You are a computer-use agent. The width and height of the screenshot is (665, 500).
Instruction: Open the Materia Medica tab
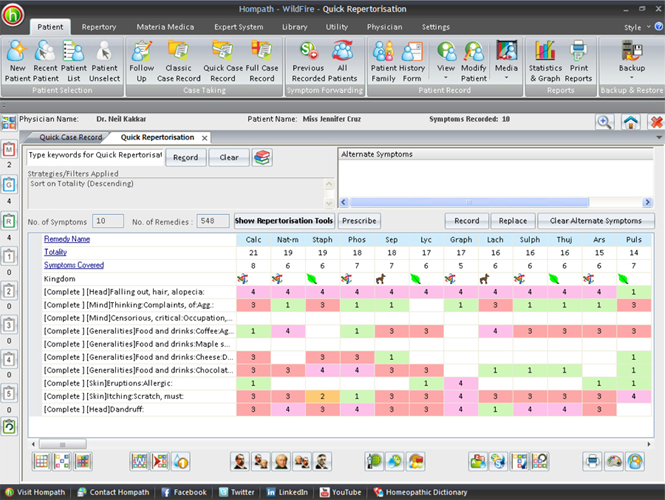[165, 27]
